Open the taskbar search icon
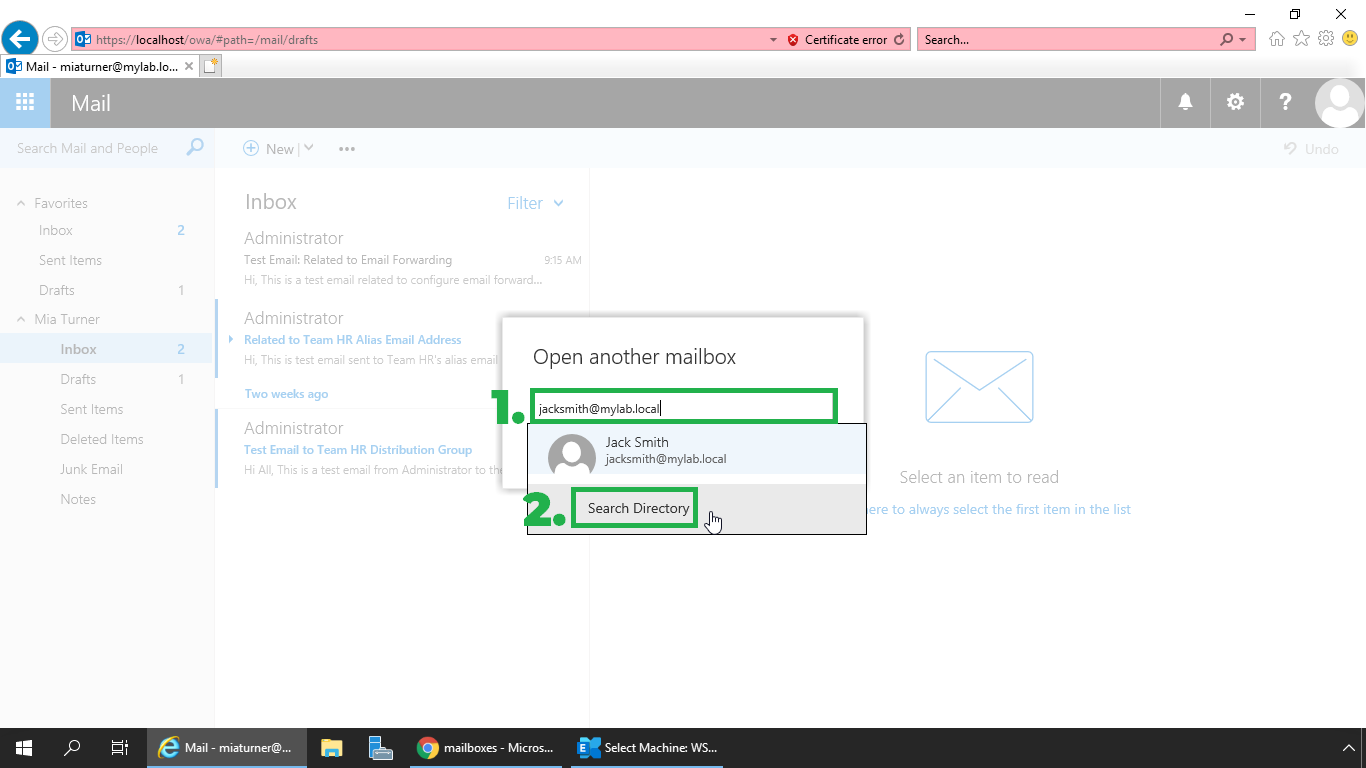The image size is (1366, 768). [72, 748]
